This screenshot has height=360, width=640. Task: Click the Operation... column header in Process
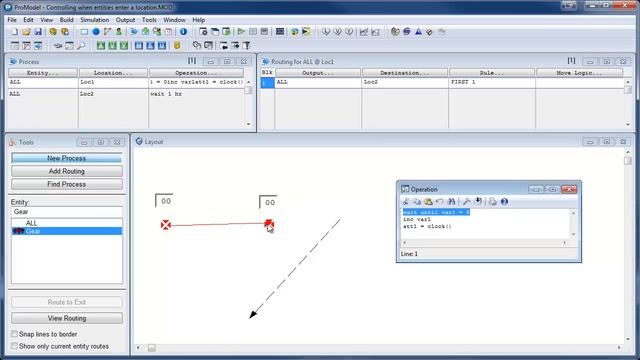coord(196,73)
